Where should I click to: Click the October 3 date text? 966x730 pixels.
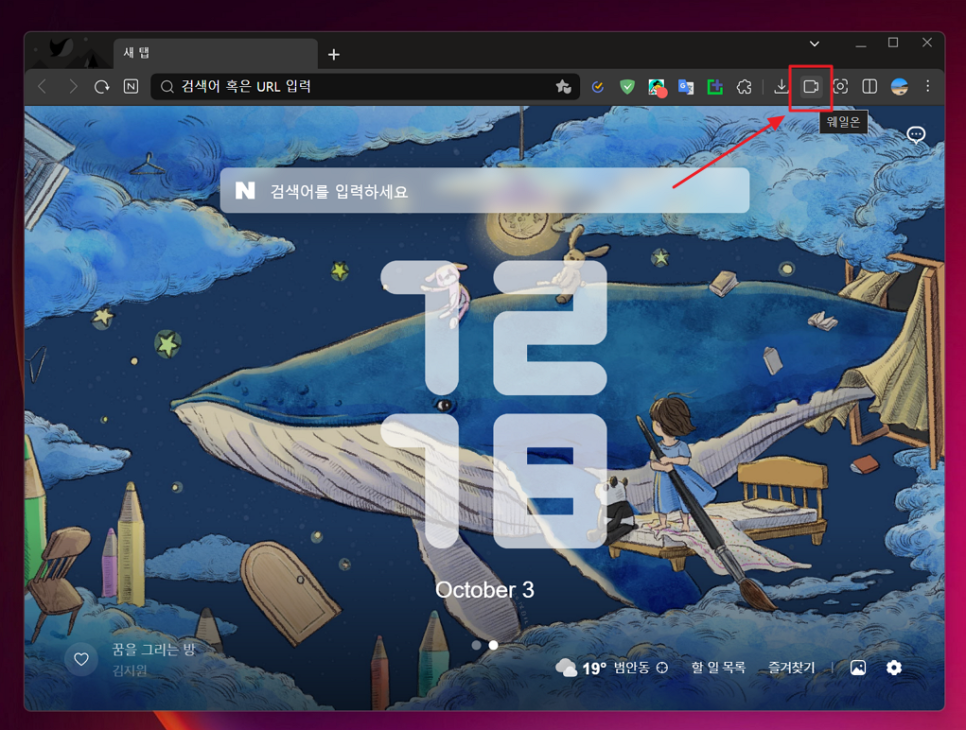coord(485,590)
